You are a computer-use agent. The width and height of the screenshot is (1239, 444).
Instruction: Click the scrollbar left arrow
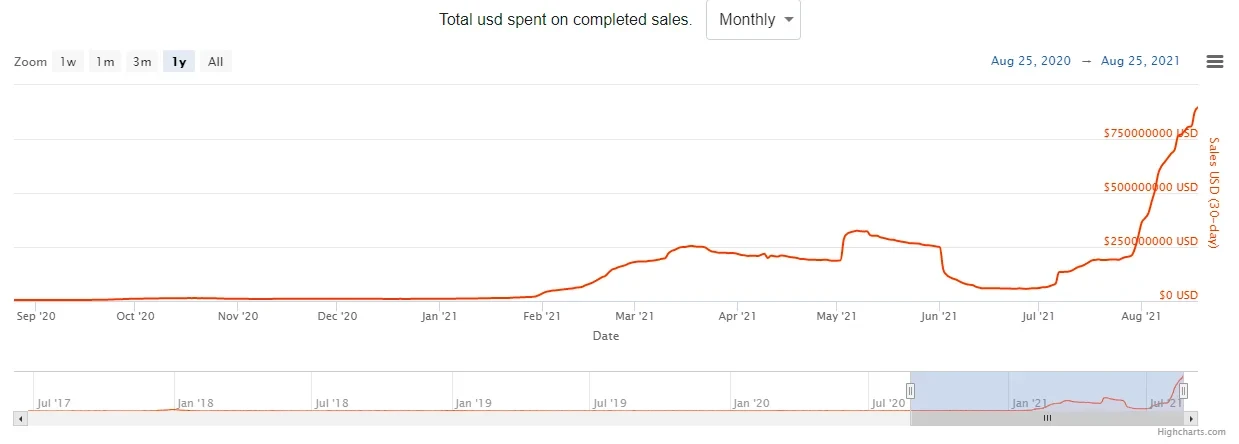click(20, 418)
